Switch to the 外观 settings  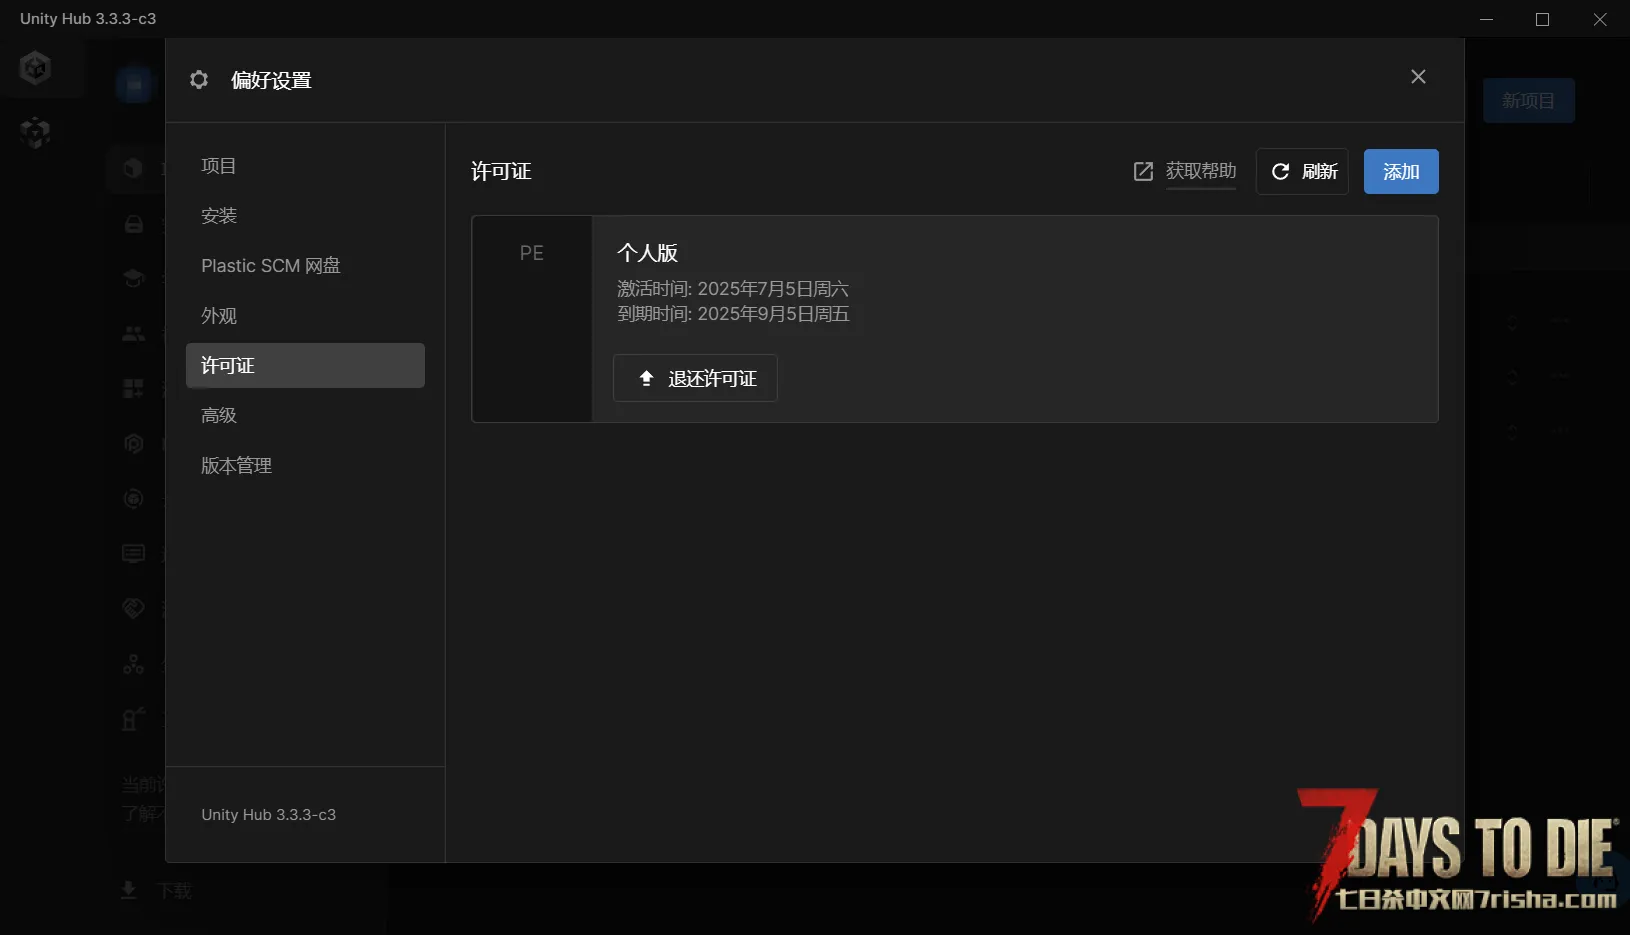point(305,316)
